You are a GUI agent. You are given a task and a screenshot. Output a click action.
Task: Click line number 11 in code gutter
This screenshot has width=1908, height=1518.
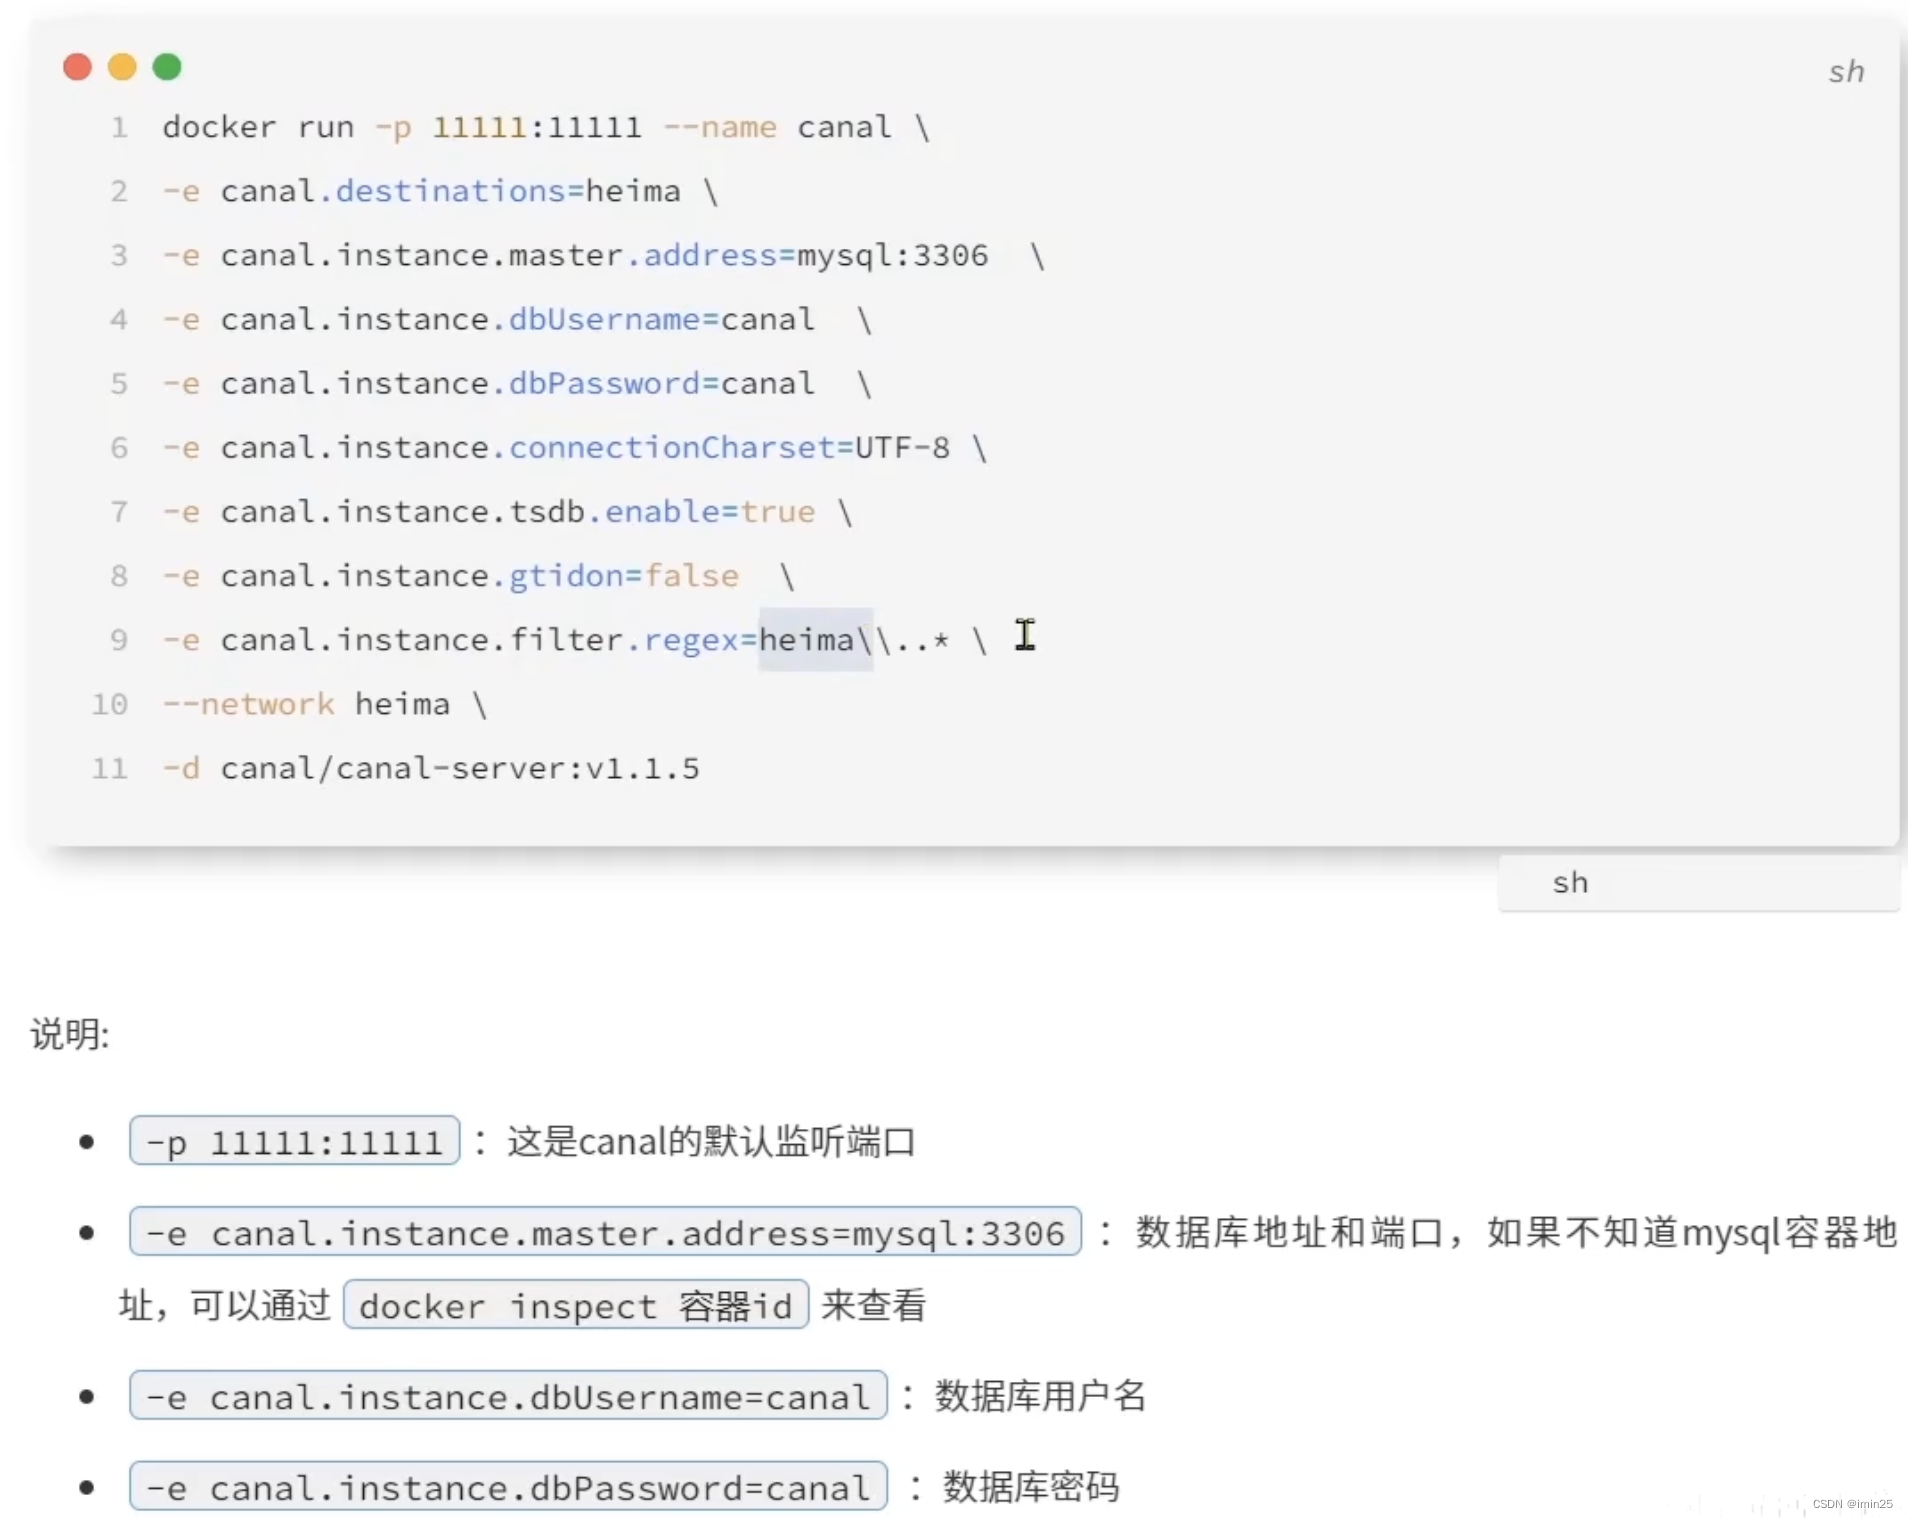point(110,768)
